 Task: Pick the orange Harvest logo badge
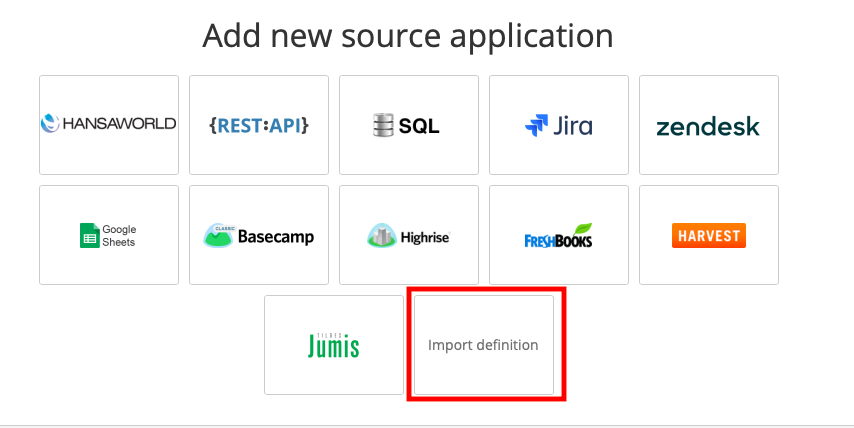[708, 235]
